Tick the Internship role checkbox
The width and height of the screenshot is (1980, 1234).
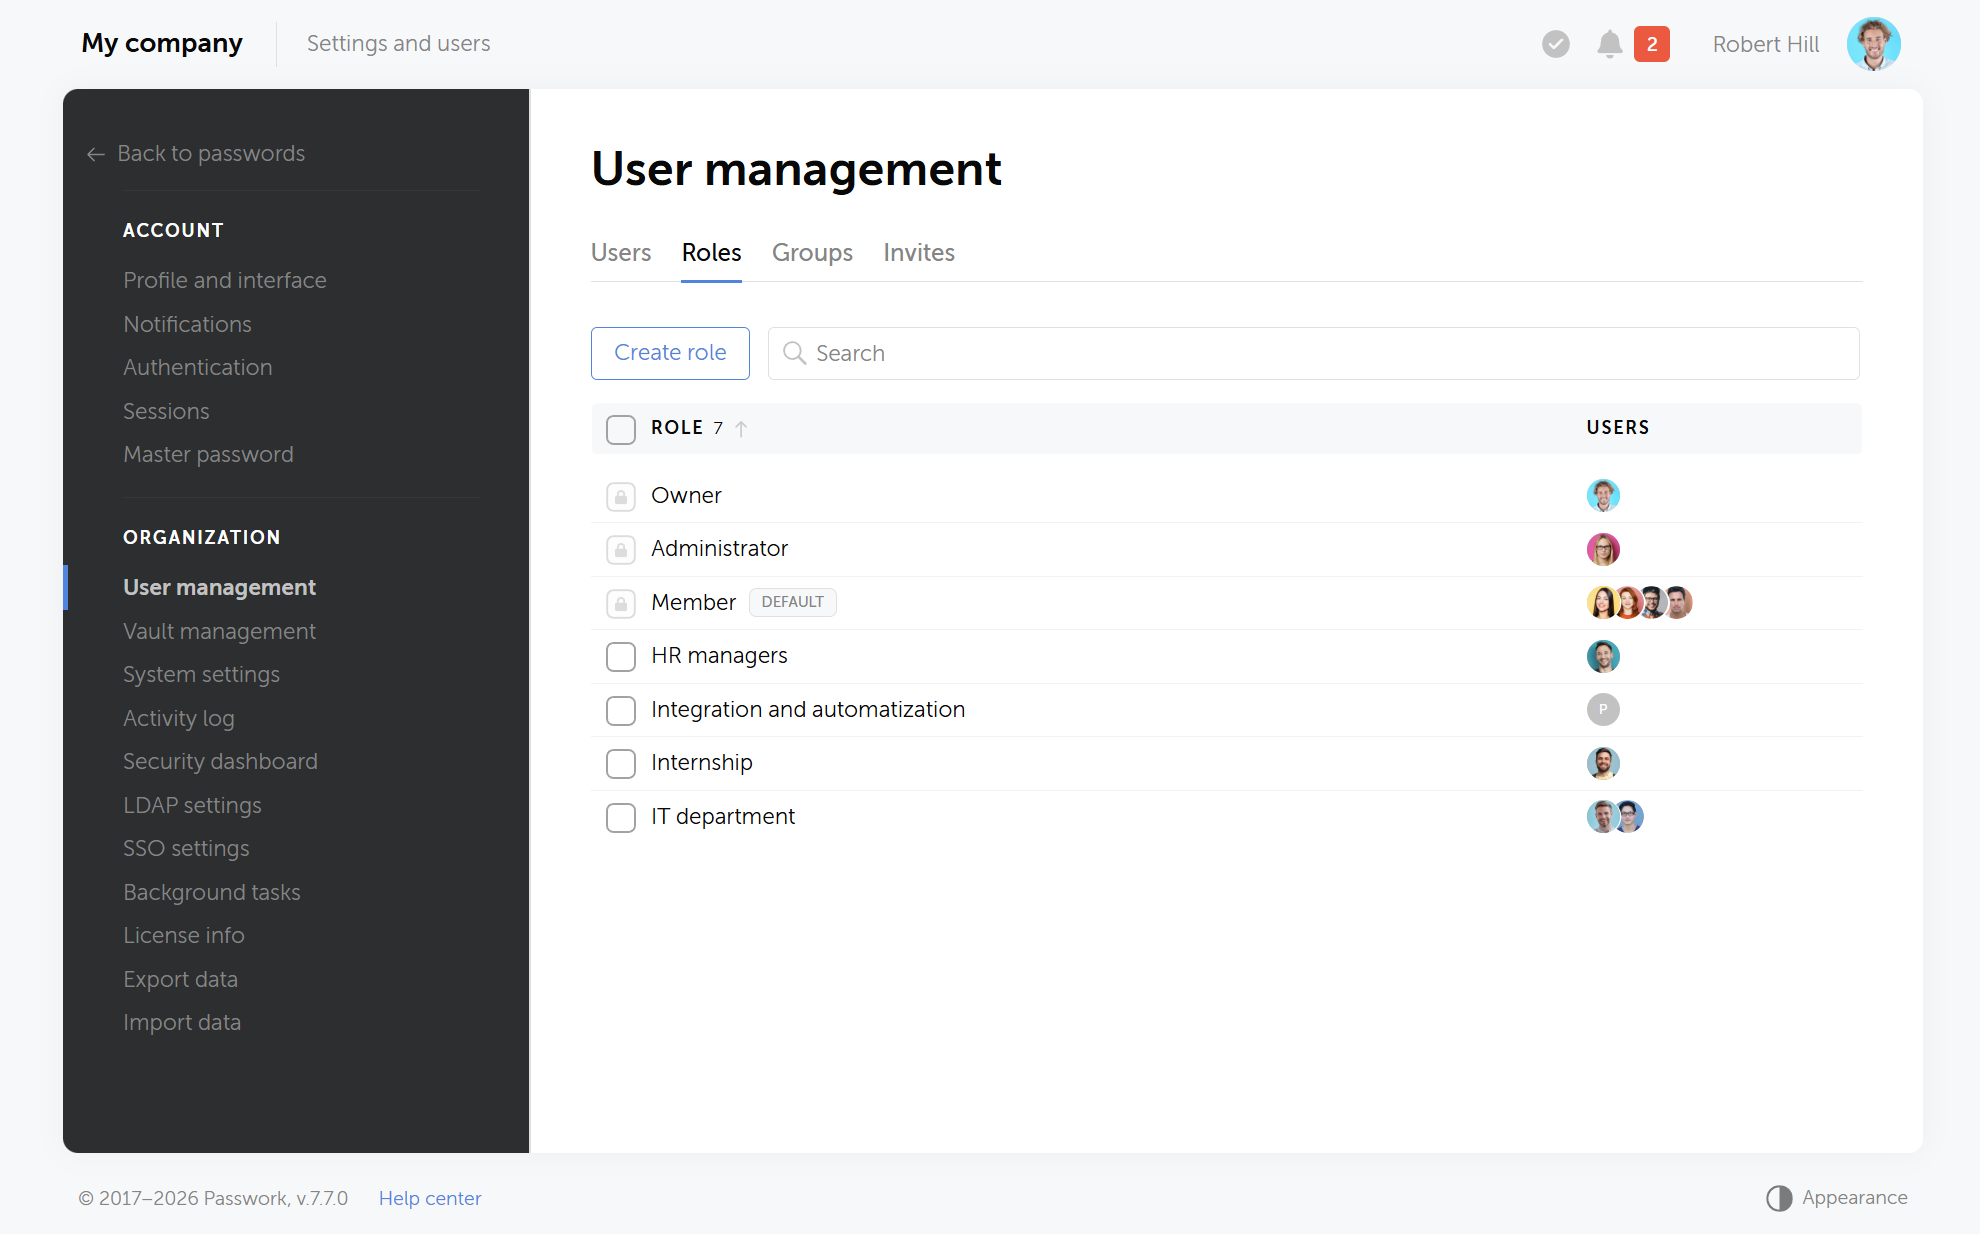[621, 764]
